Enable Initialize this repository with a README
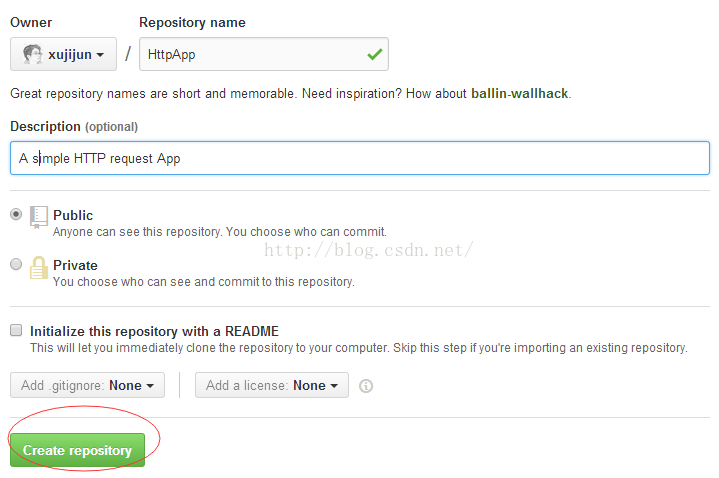The height and width of the screenshot is (478, 719). click(16, 330)
